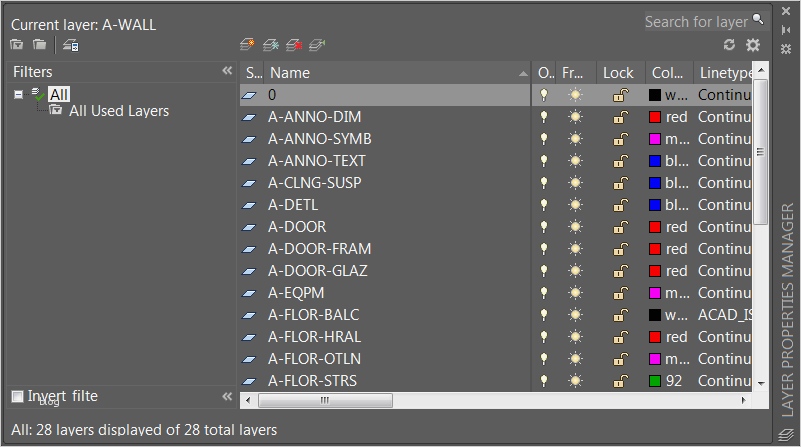This screenshot has width=801, height=447.
Task: Open the Layer States Manager
Action: tap(70, 45)
